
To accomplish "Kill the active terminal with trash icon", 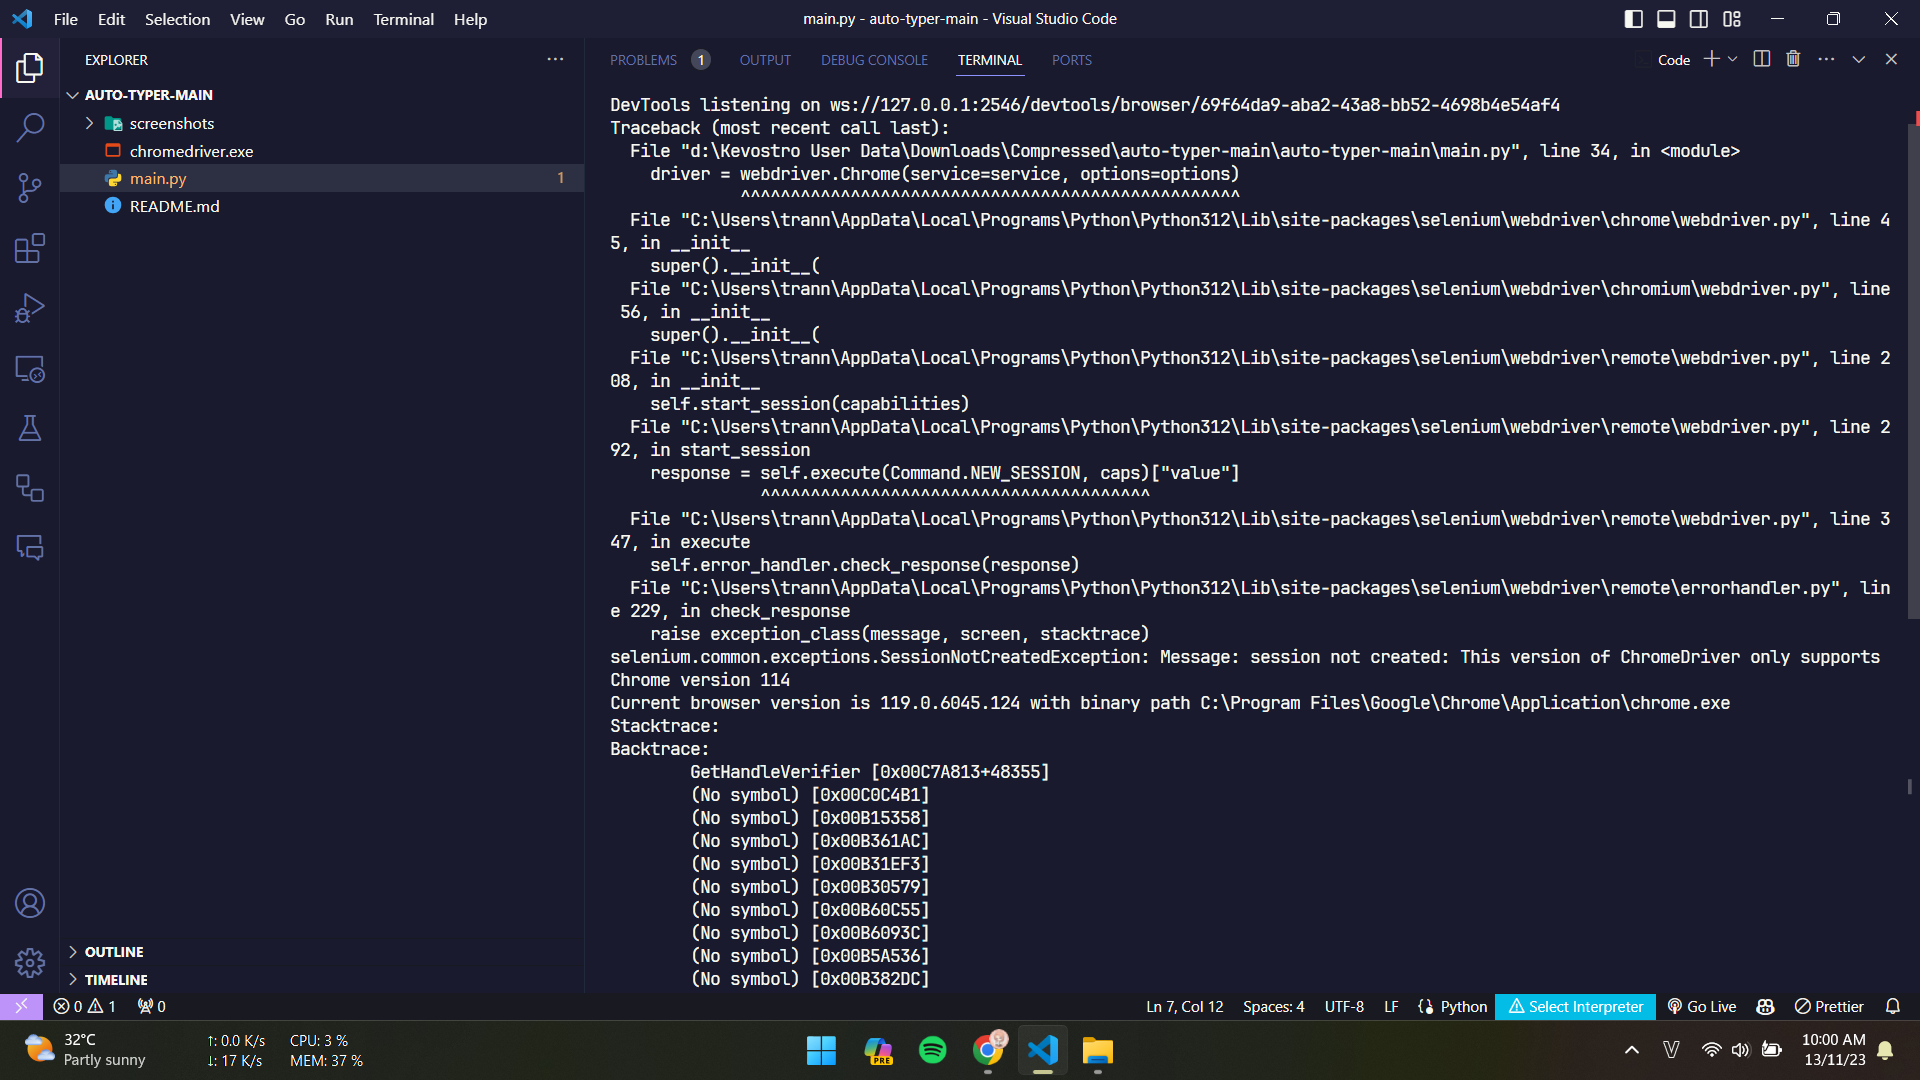I will (x=1792, y=59).
